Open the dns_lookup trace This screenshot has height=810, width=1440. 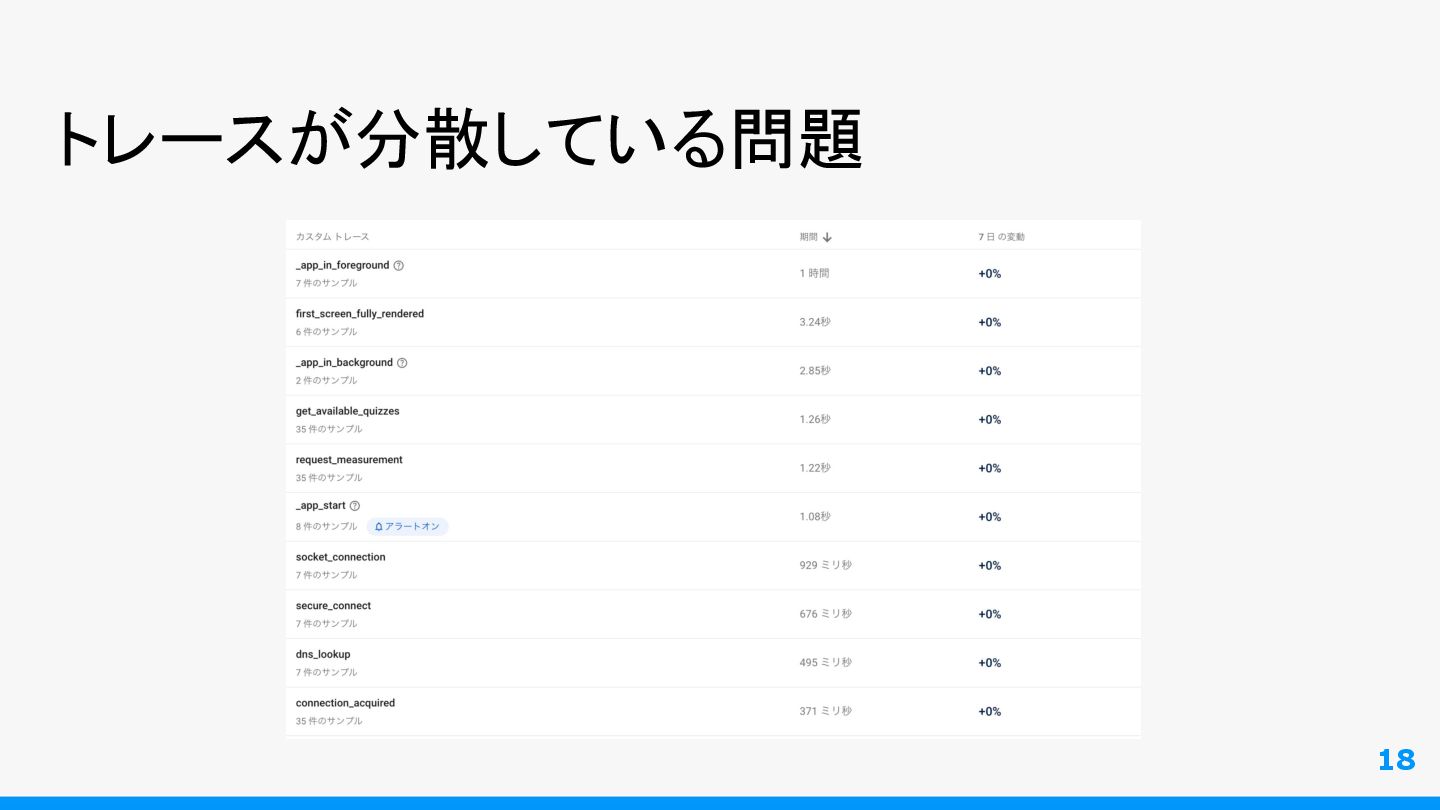pos(323,654)
